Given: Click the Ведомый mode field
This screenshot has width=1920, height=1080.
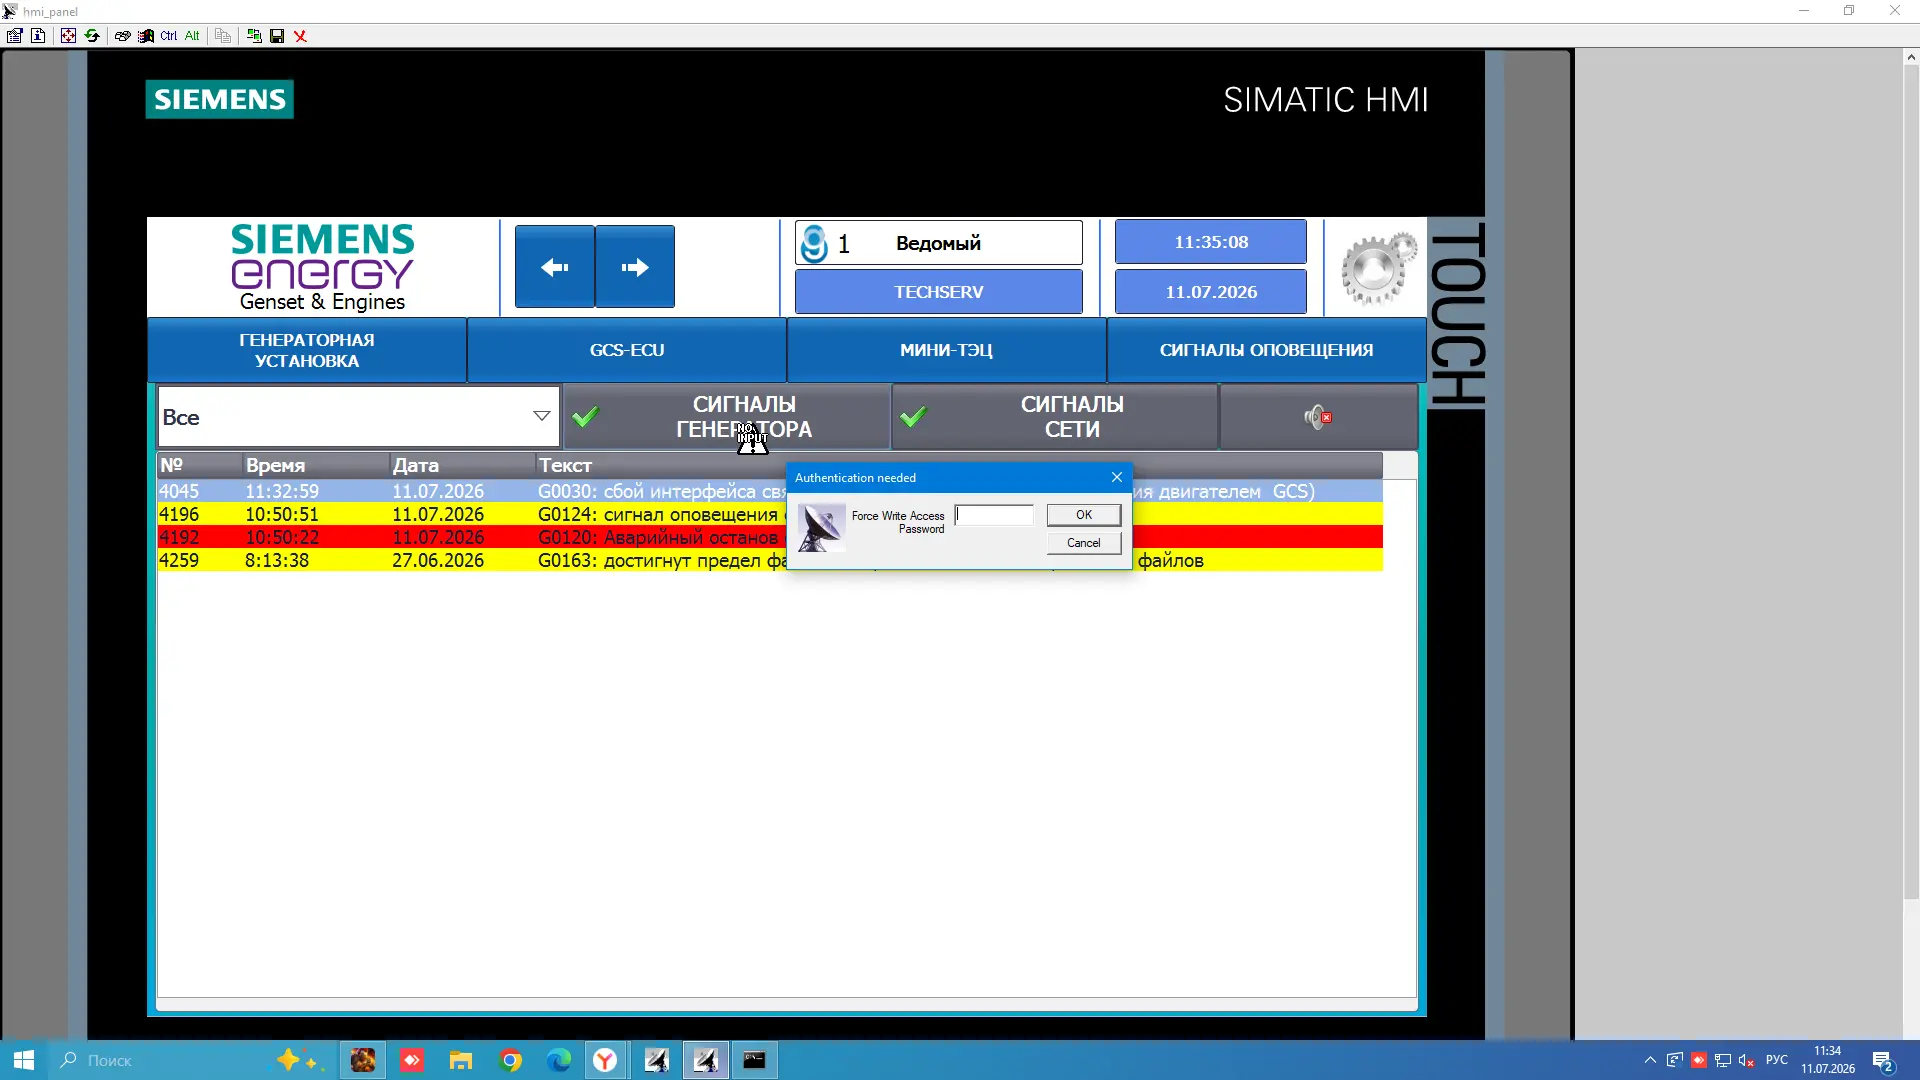Looking at the screenshot, I should 939,243.
